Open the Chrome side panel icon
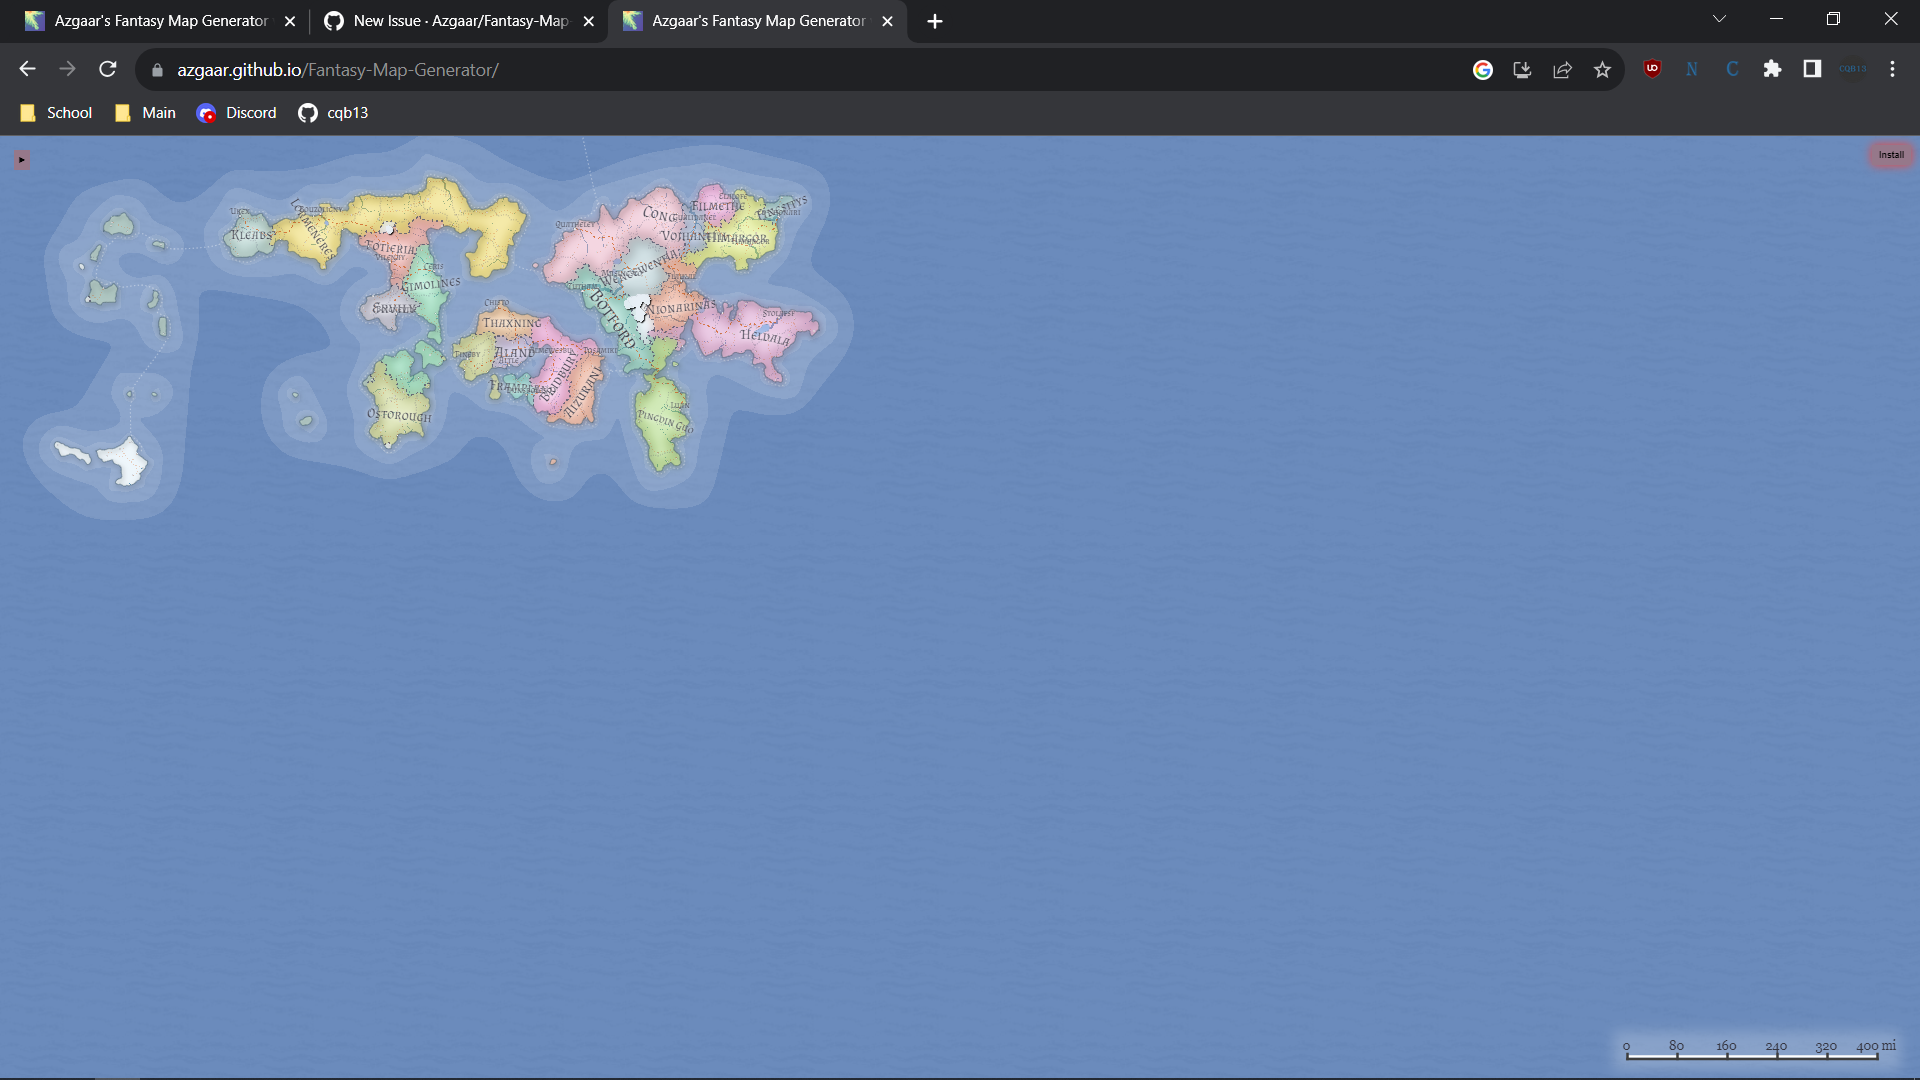Image resolution: width=1920 pixels, height=1080 pixels. [1812, 68]
